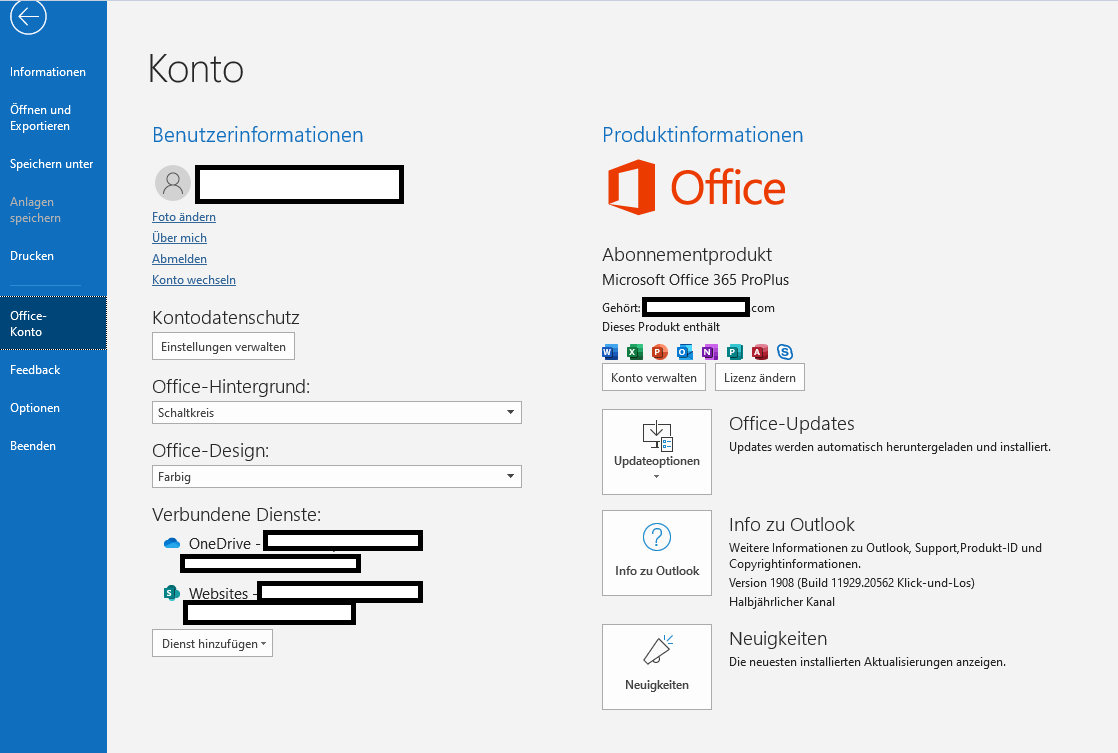Select Drucken in the sidebar

[x=32, y=256]
